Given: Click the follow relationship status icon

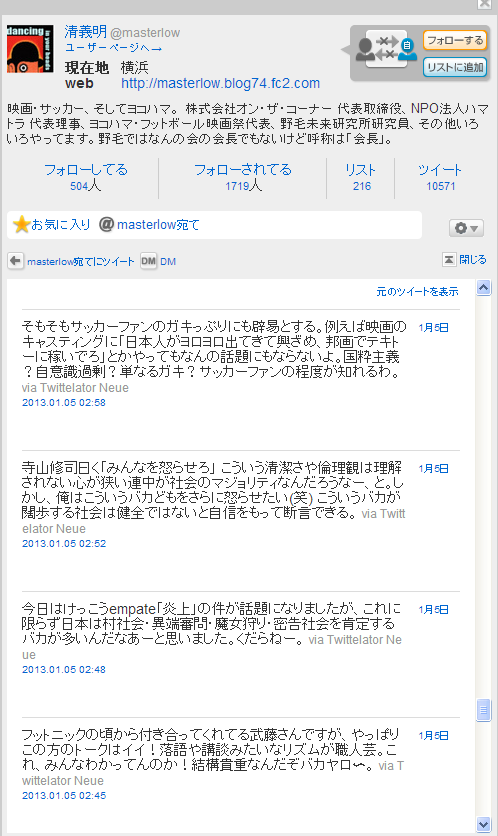Looking at the screenshot, I should pyautogui.click(x=387, y=49).
